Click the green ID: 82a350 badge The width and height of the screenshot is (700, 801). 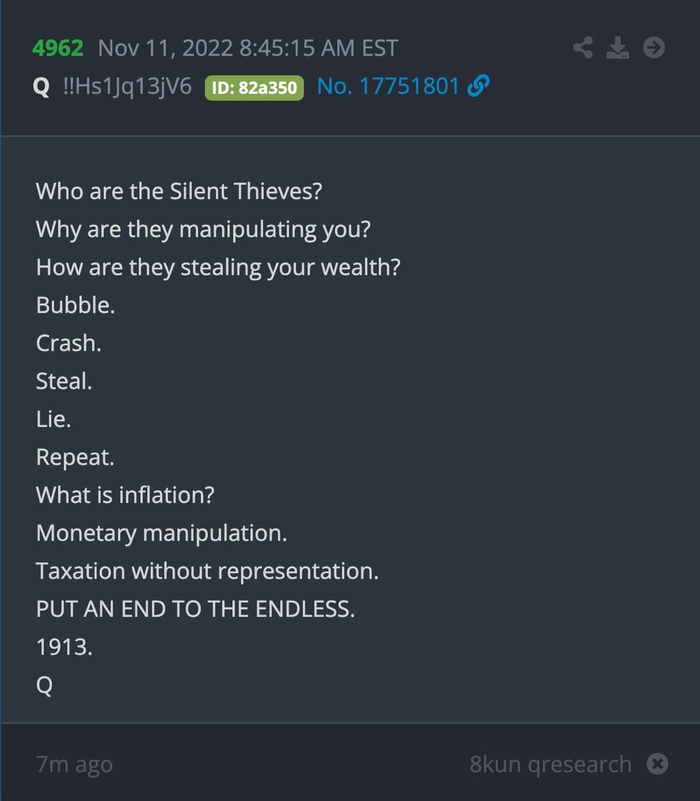[253, 88]
